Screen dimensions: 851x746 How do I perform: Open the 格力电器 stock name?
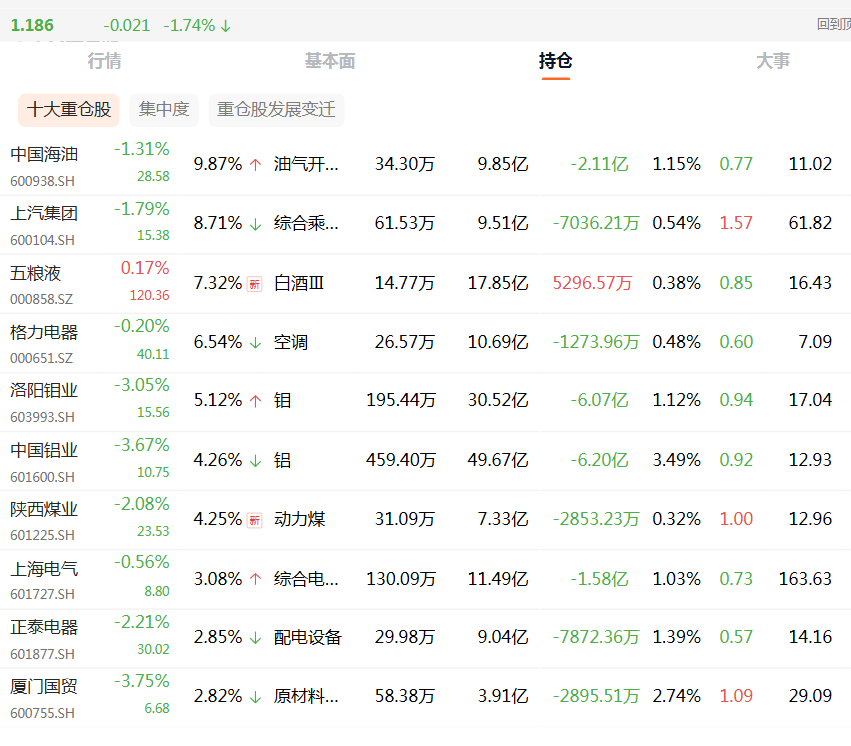(44, 332)
